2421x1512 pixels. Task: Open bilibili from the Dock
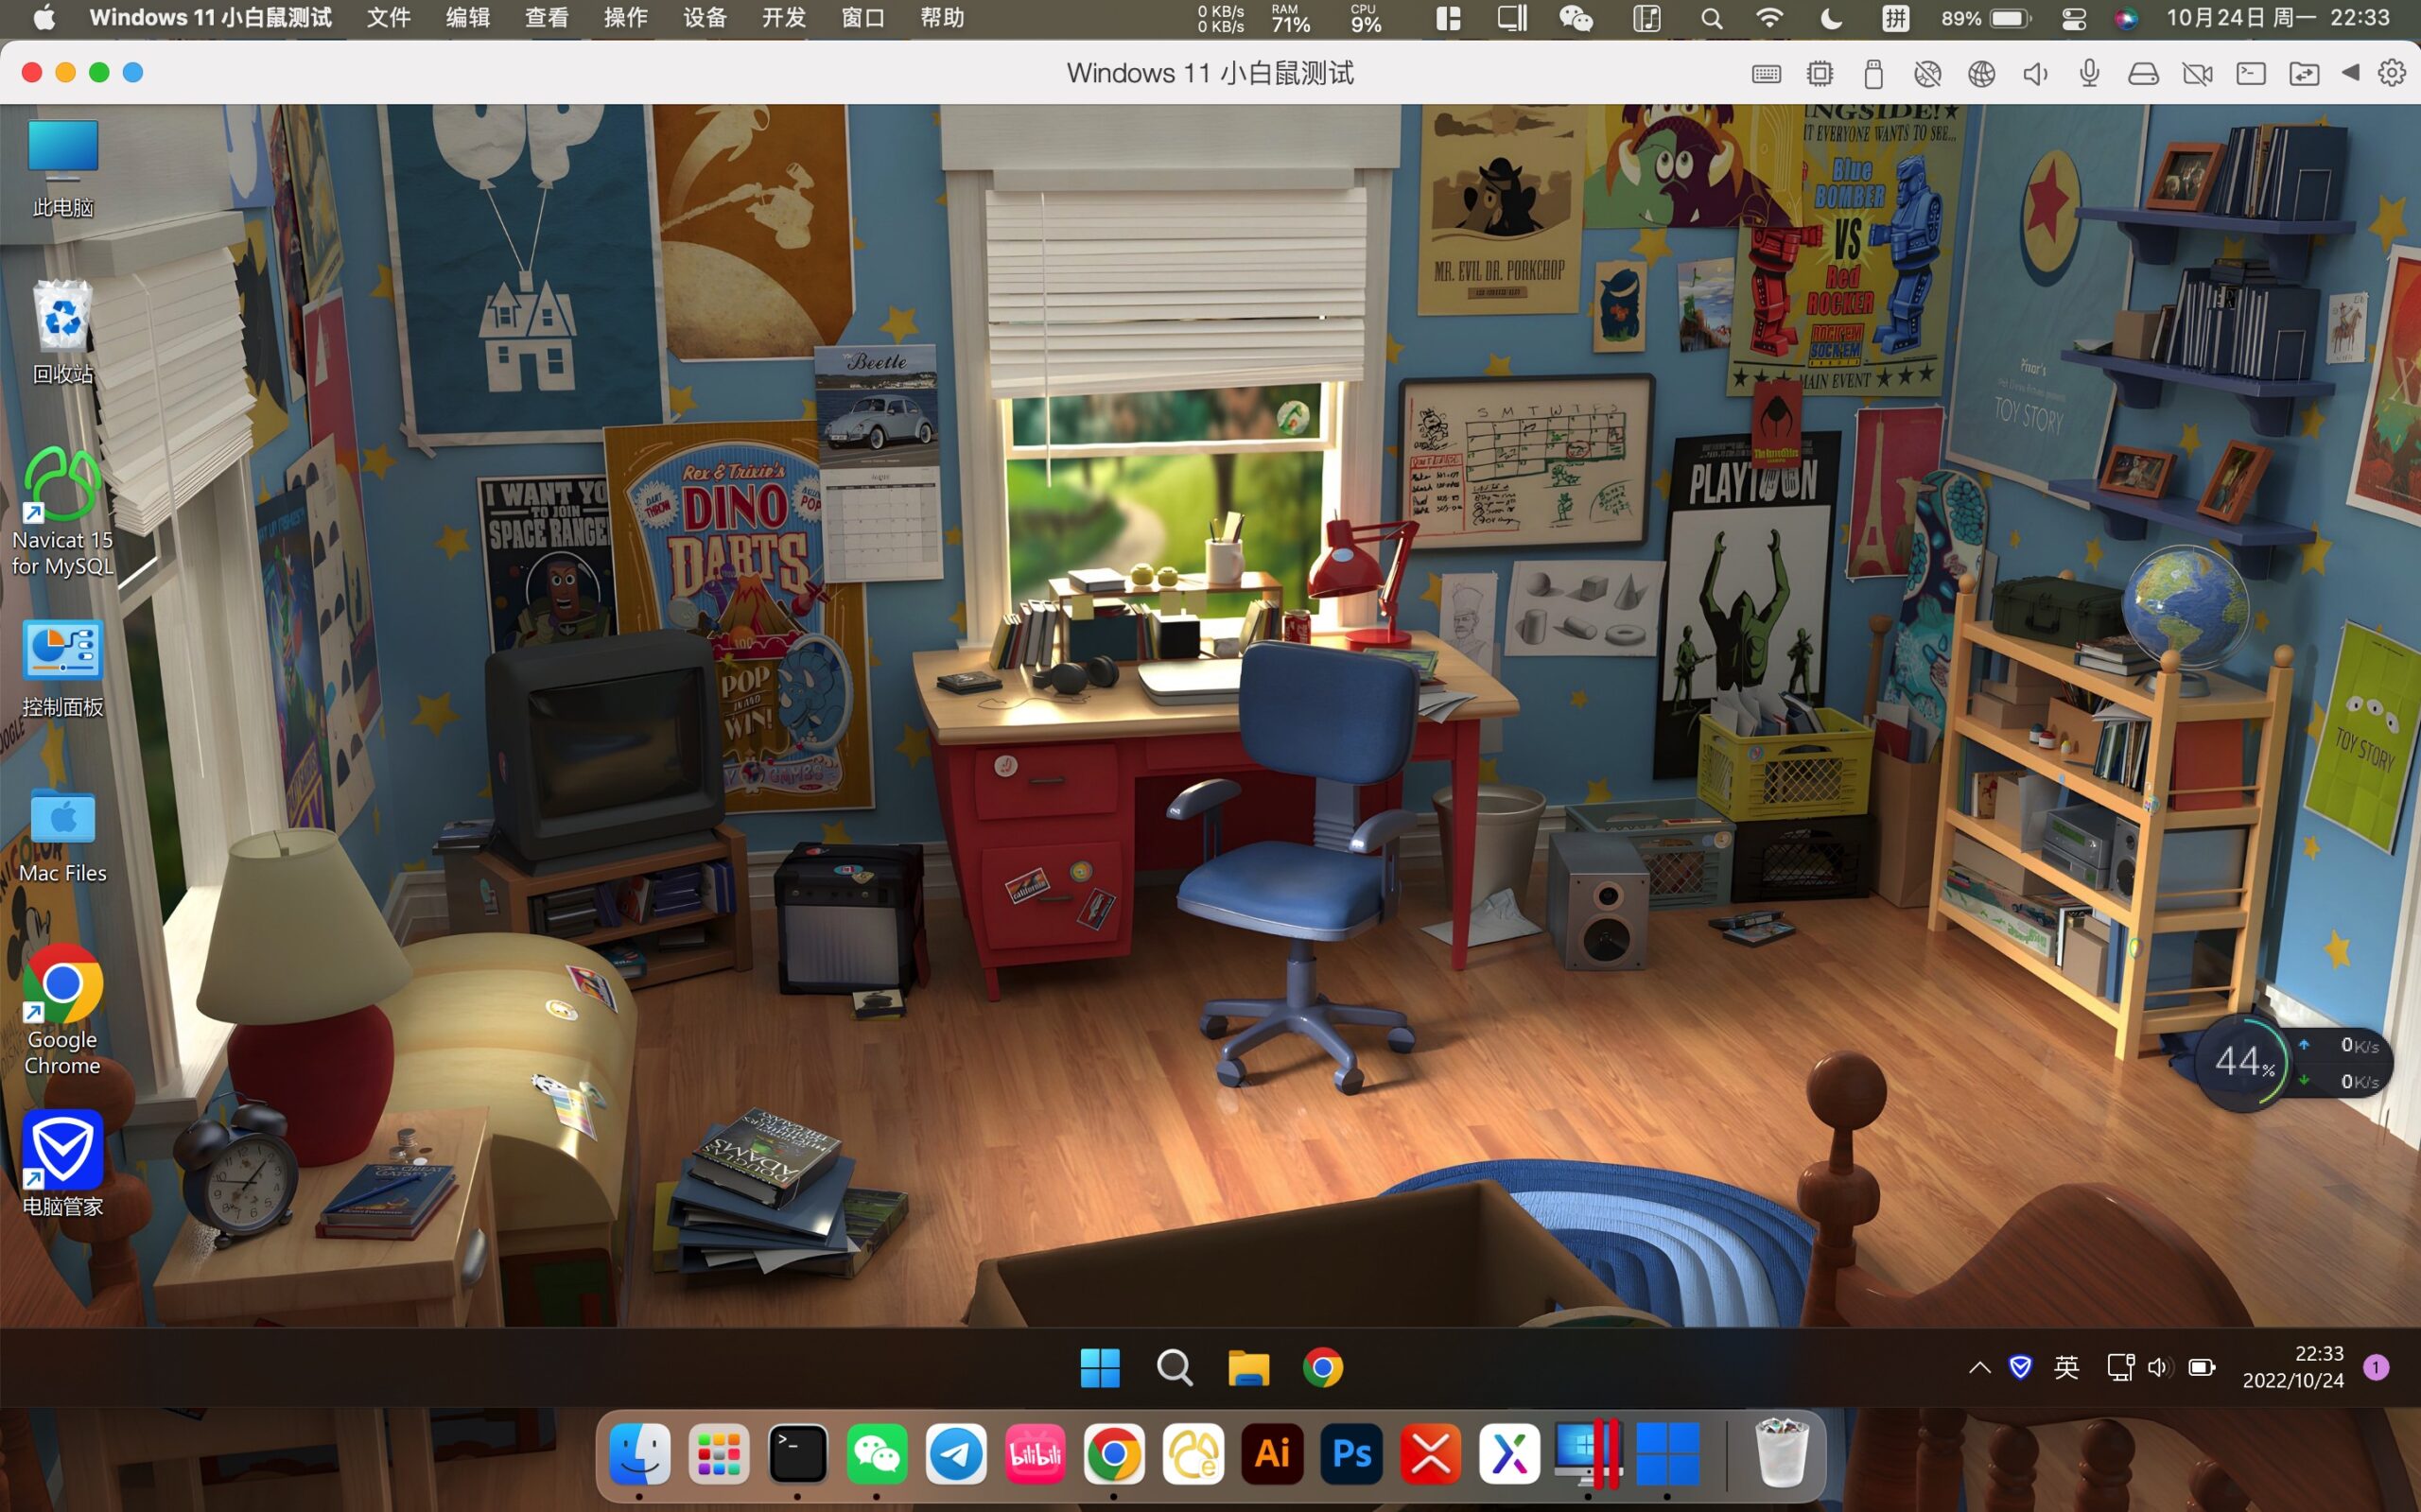pyautogui.click(x=1035, y=1453)
